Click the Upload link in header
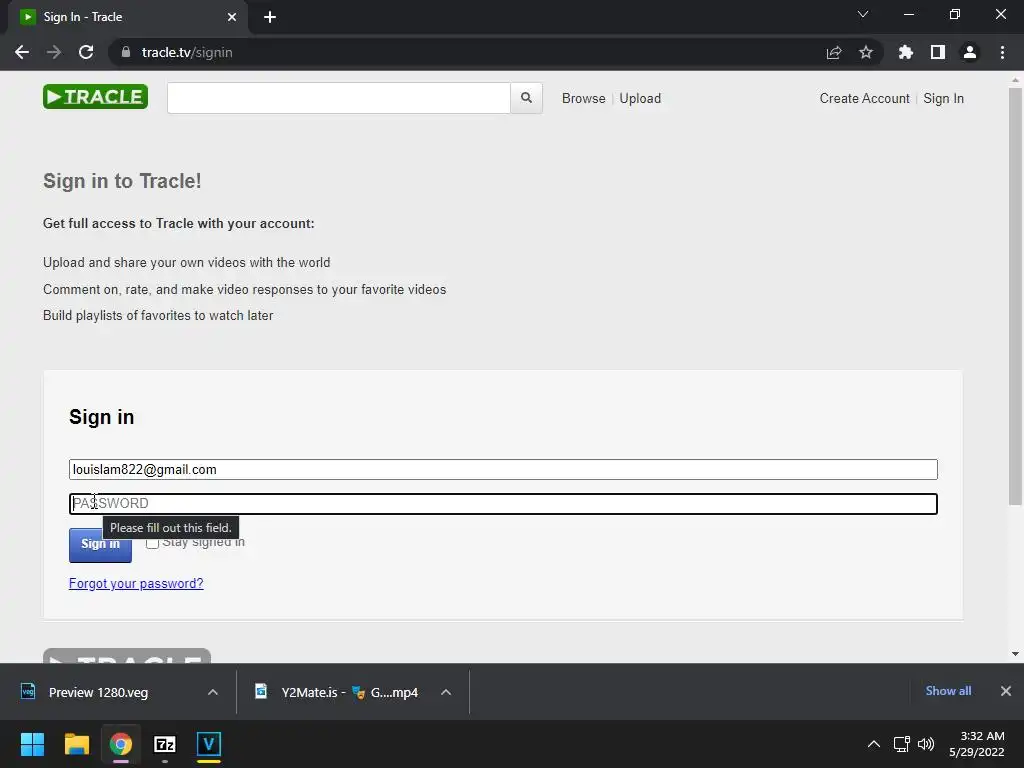 pyautogui.click(x=640, y=98)
